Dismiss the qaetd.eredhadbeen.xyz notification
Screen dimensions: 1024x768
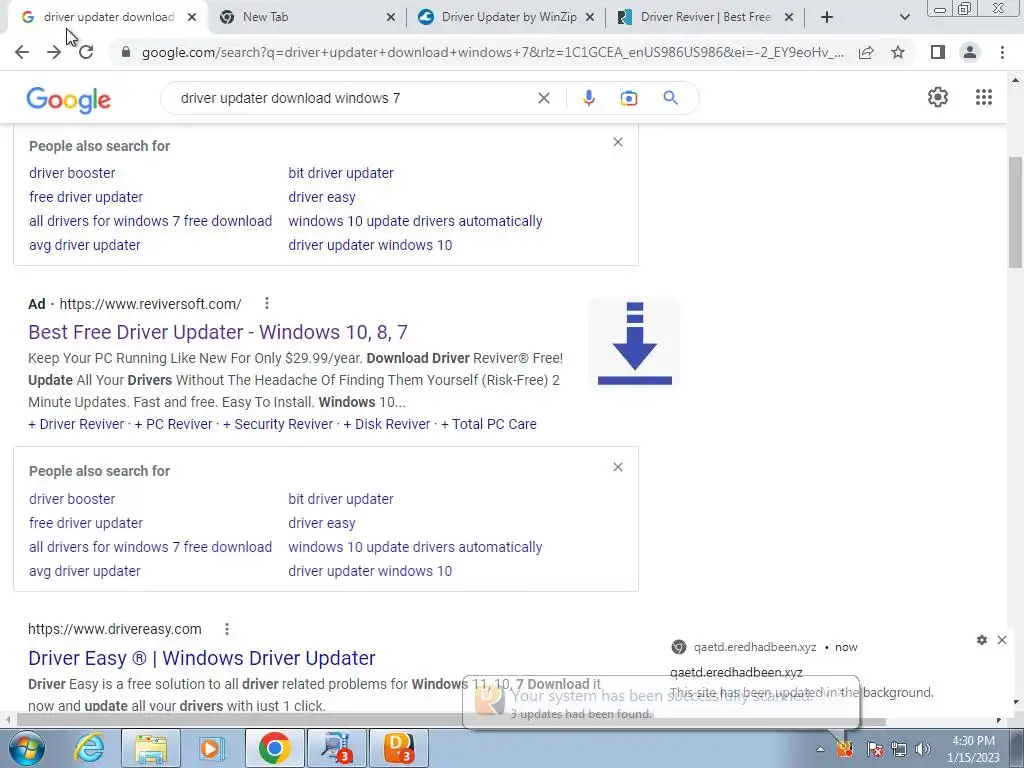[1002, 640]
